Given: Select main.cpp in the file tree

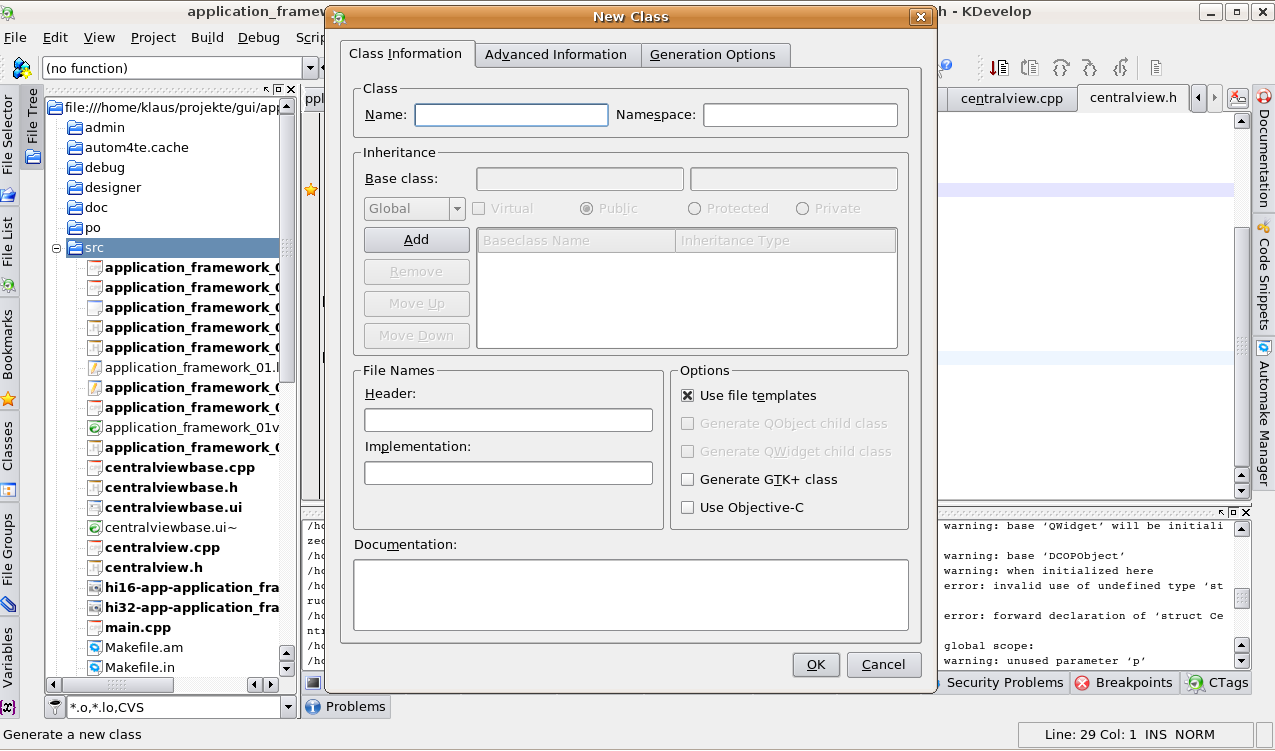Looking at the screenshot, I should coord(138,628).
